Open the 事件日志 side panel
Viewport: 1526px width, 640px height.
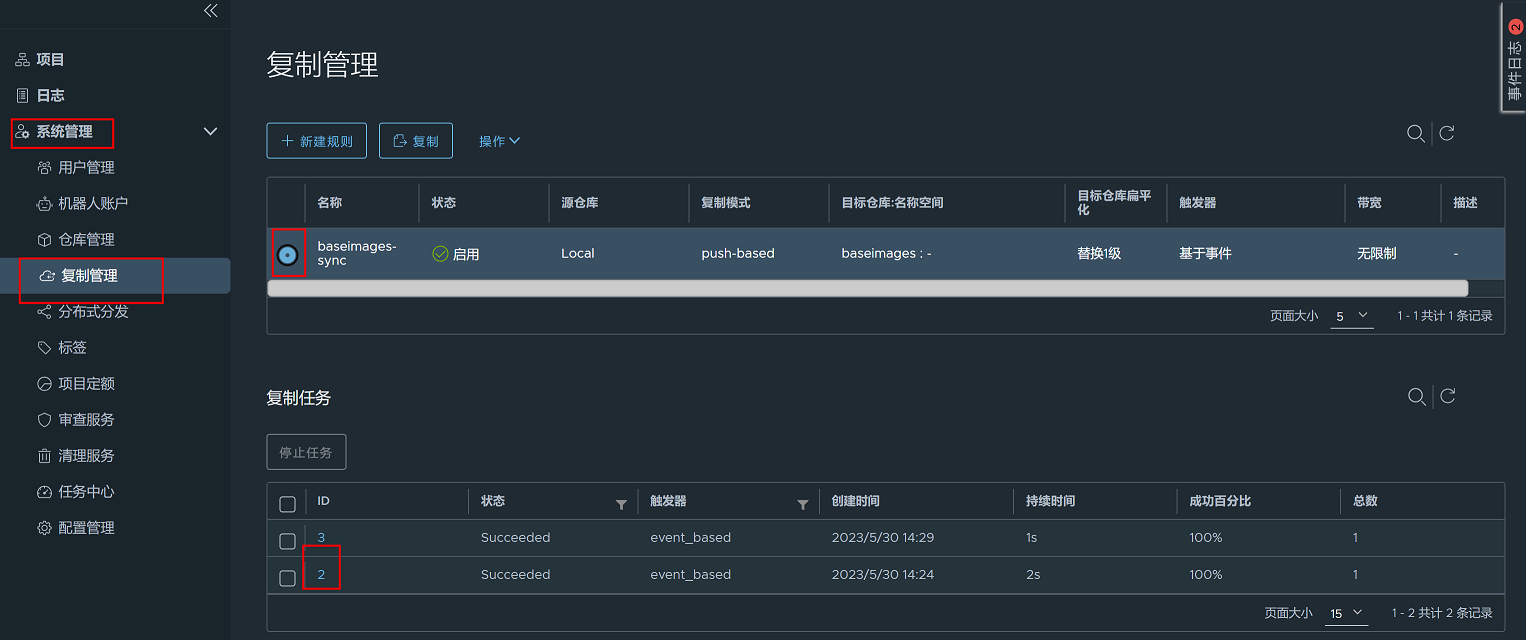coord(1514,60)
